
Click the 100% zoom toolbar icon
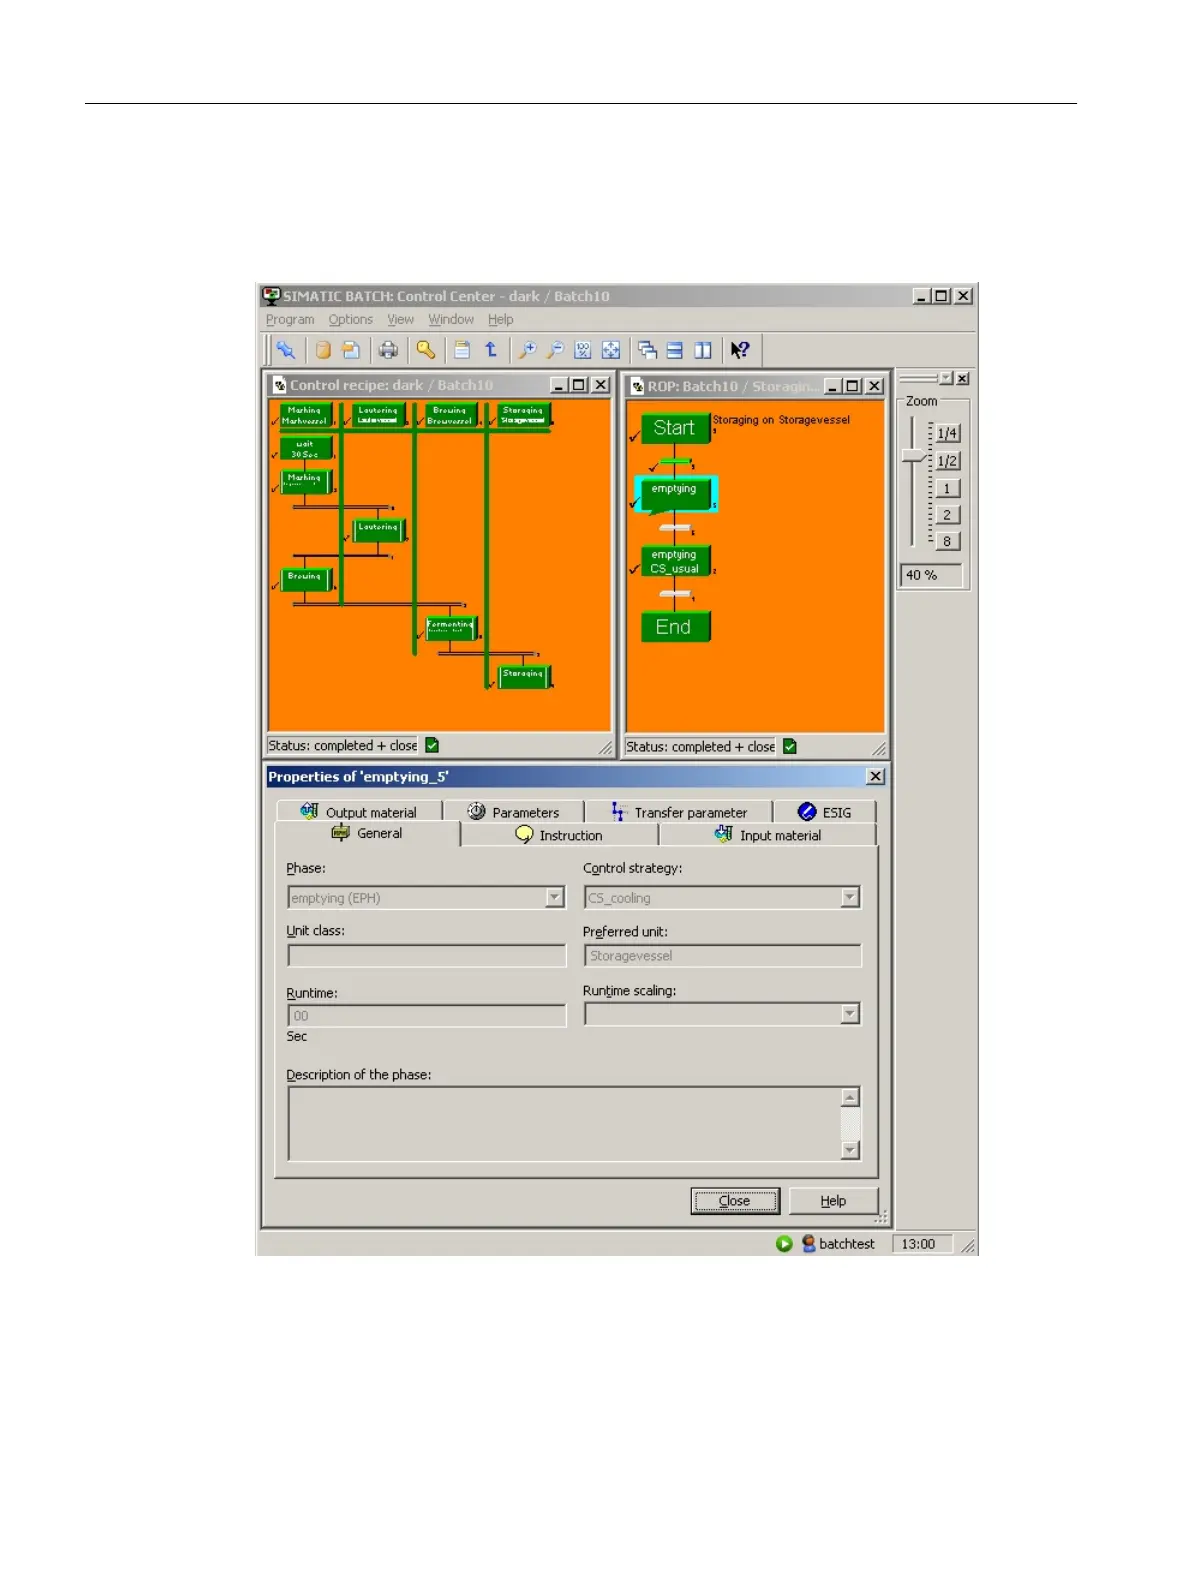[583, 350]
